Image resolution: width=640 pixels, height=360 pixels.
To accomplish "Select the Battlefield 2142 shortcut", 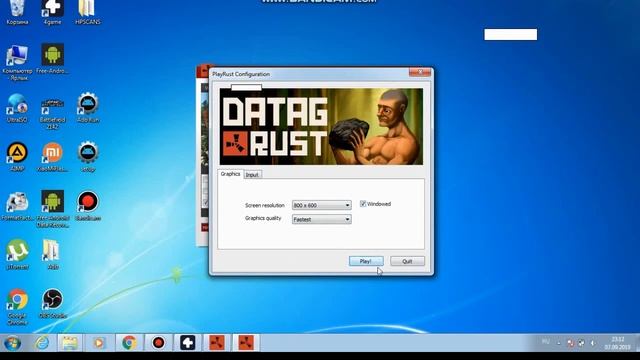I will click(52, 112).
